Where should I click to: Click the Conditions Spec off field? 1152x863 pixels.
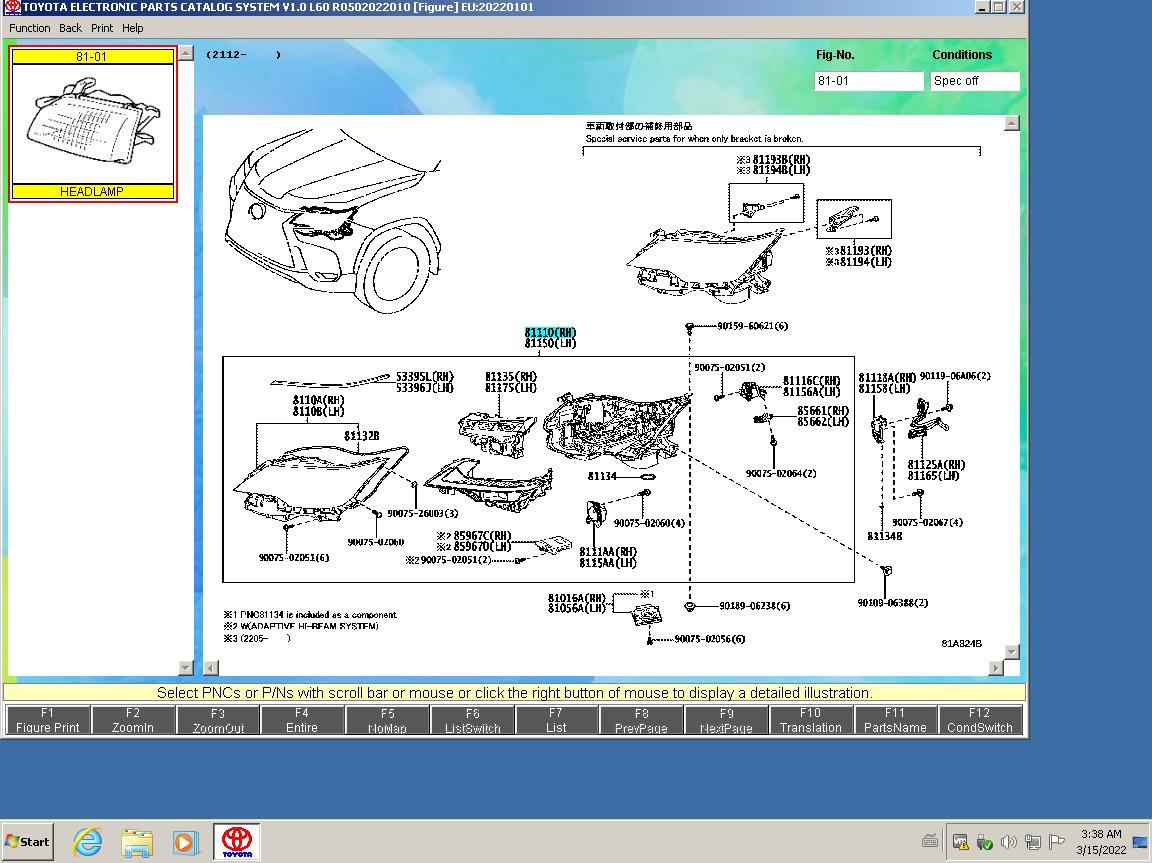tap(975, 81)
